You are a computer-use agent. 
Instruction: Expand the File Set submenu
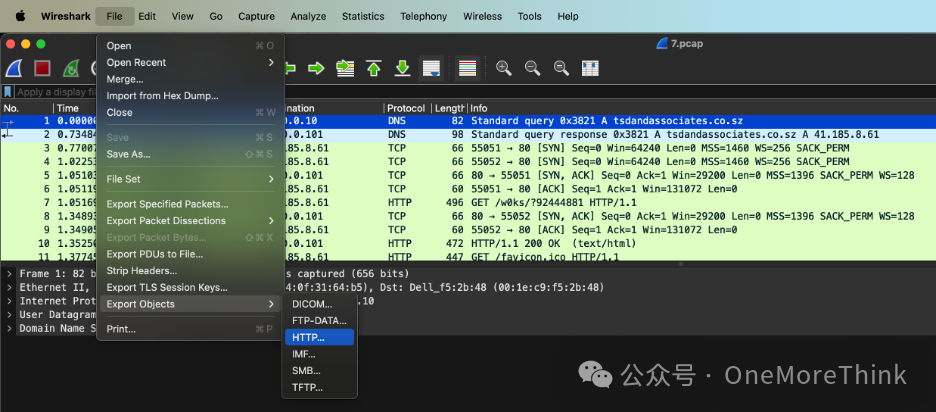190,179
